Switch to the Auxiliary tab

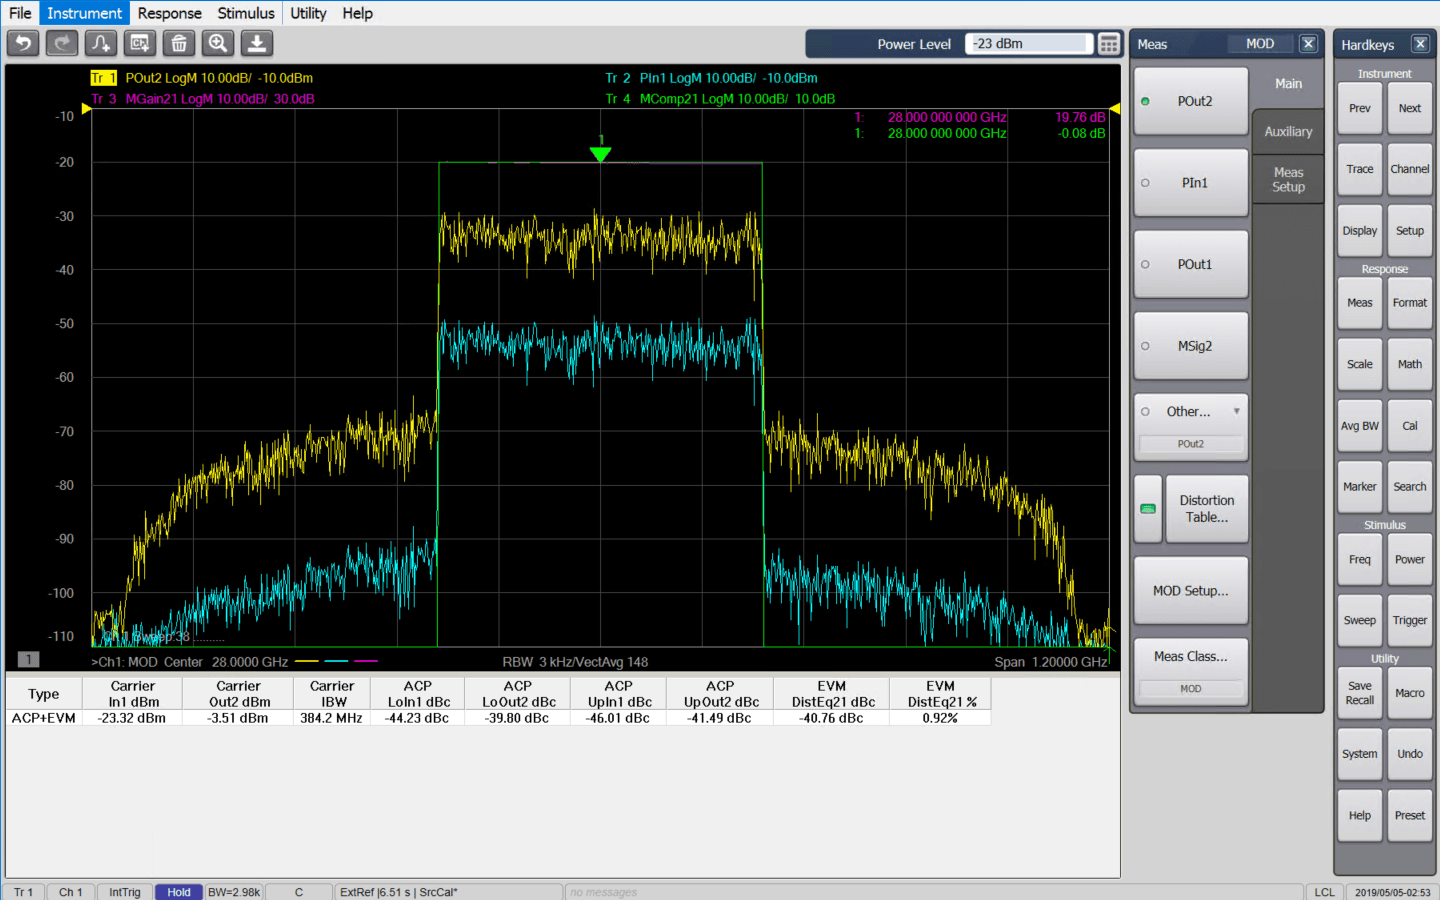coord(1288,131)
